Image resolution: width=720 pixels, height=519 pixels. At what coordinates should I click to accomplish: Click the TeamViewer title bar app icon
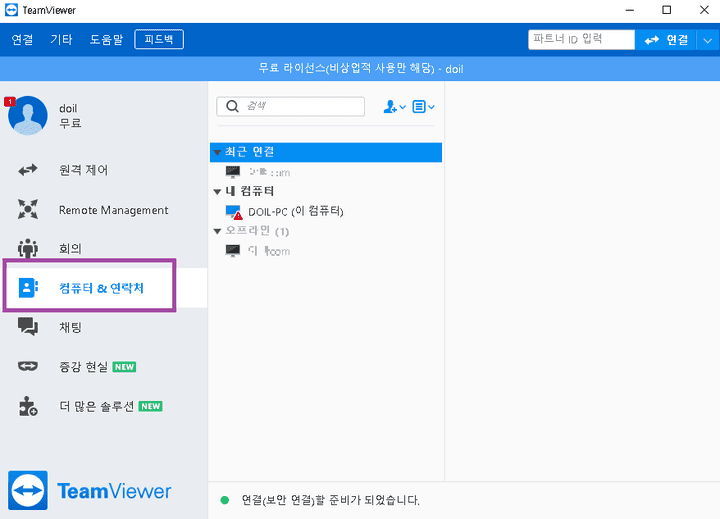(11, 10)
